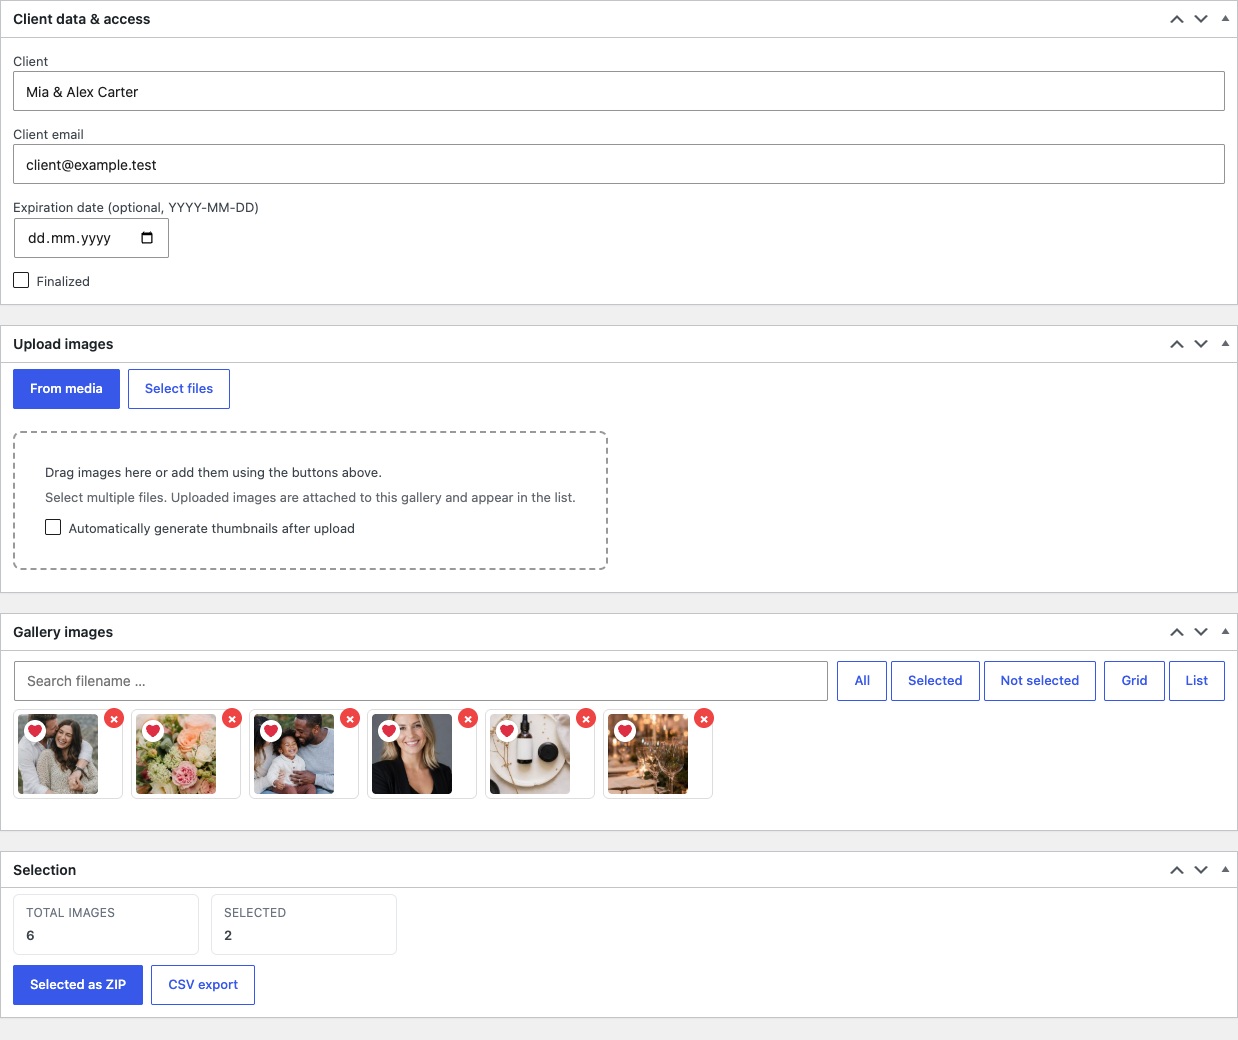Collapse the Gallery images panel
The height and width of the screenshot is (1040, 1238).
coord(1225,632)
